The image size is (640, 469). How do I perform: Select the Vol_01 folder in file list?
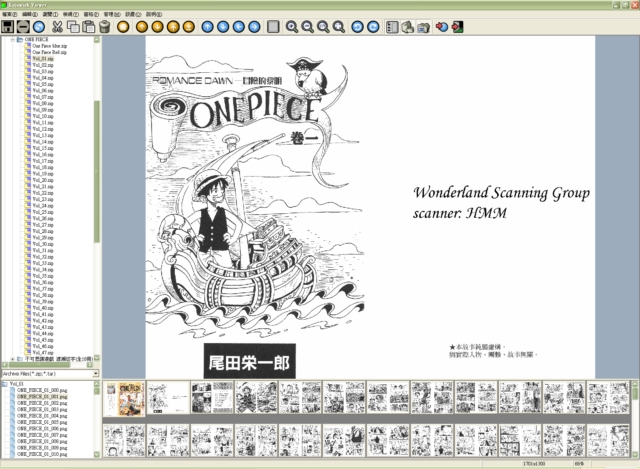point(17,384)
